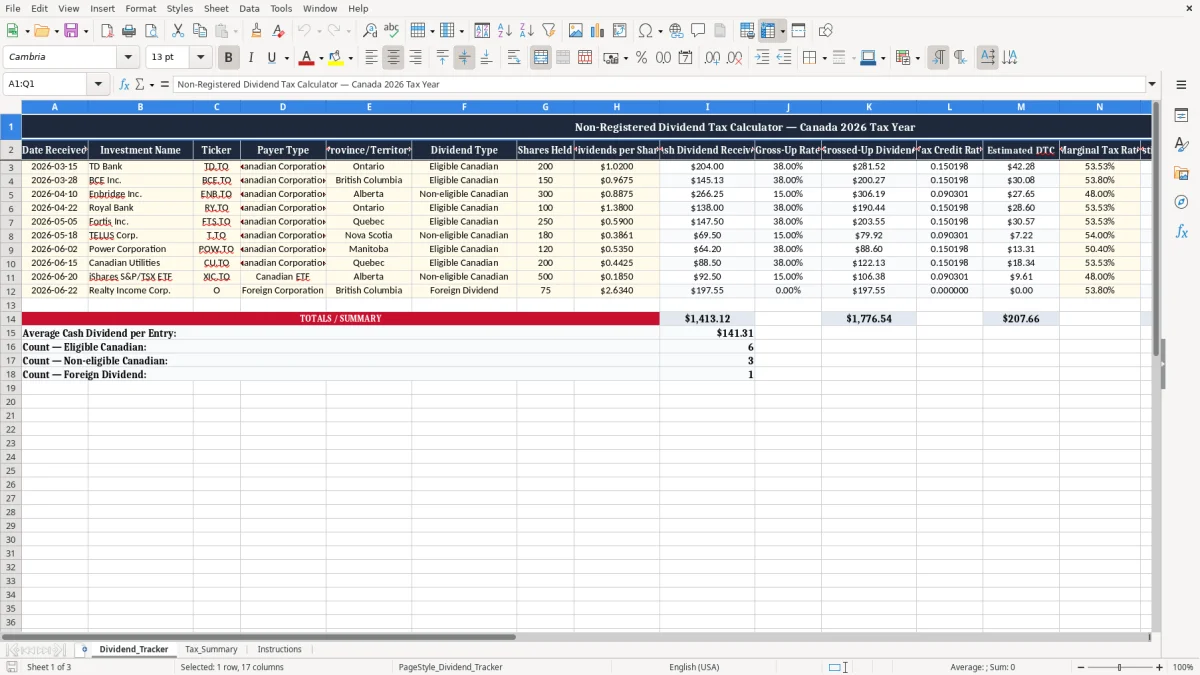Apply the yellow background color
The width and height of the screenshot is (1200, 675).
coord(335,58)
